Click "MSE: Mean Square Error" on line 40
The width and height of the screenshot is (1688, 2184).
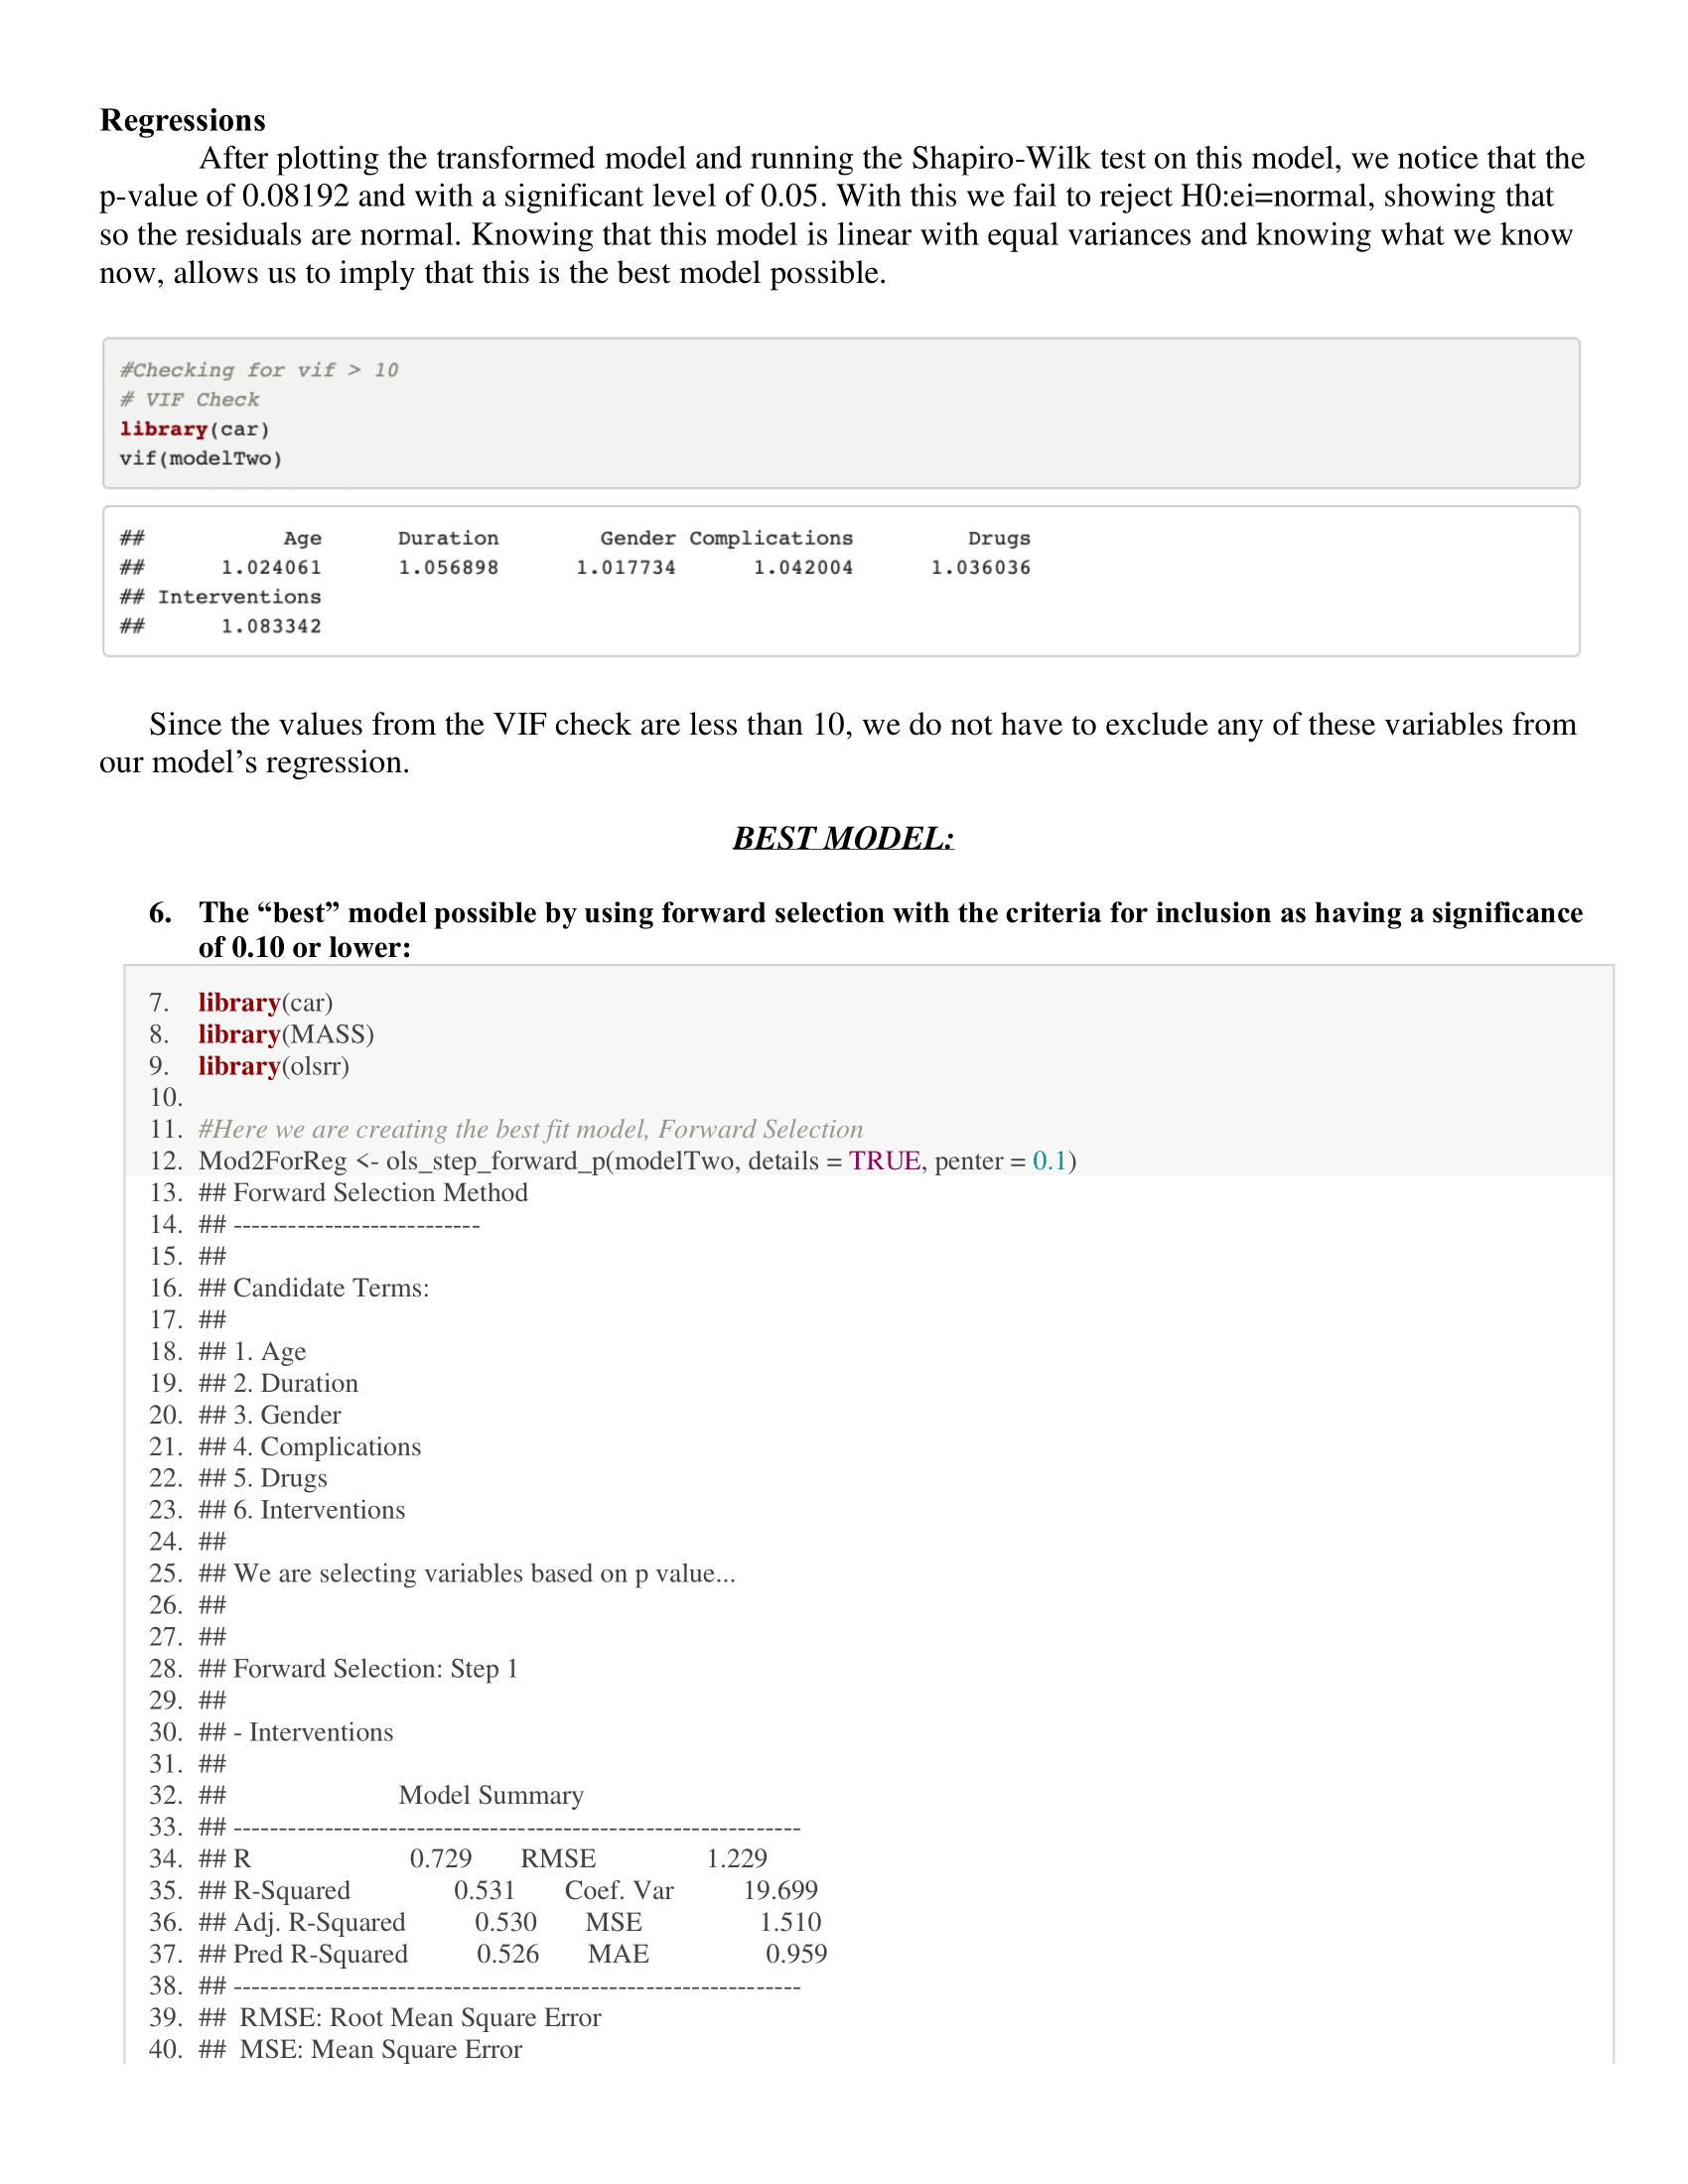pos(381,2050)
